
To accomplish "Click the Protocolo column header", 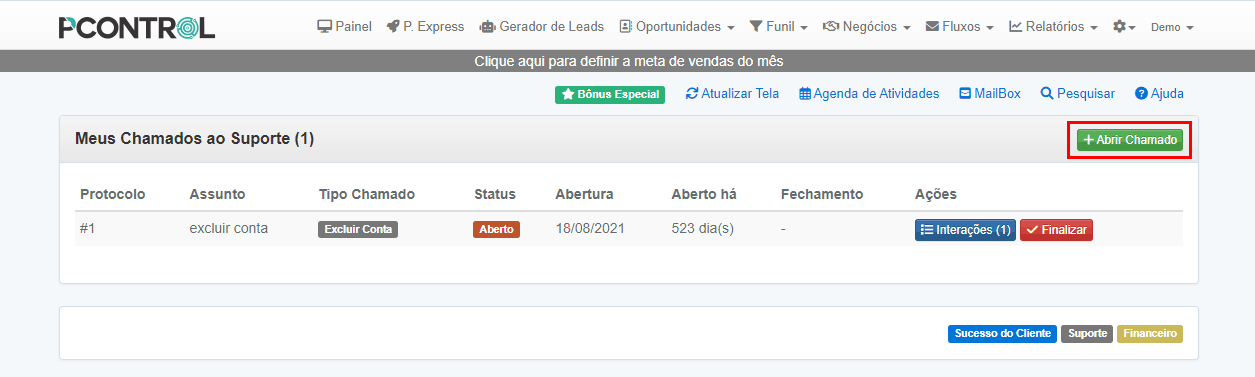I will (x=113, y=194).
